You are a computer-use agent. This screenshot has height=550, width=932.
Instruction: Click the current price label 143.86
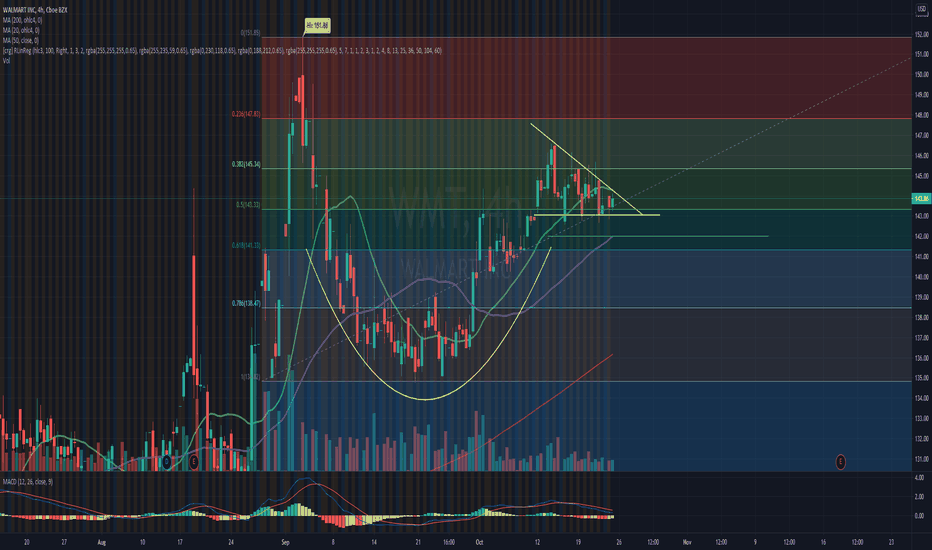tap(921, 199)
